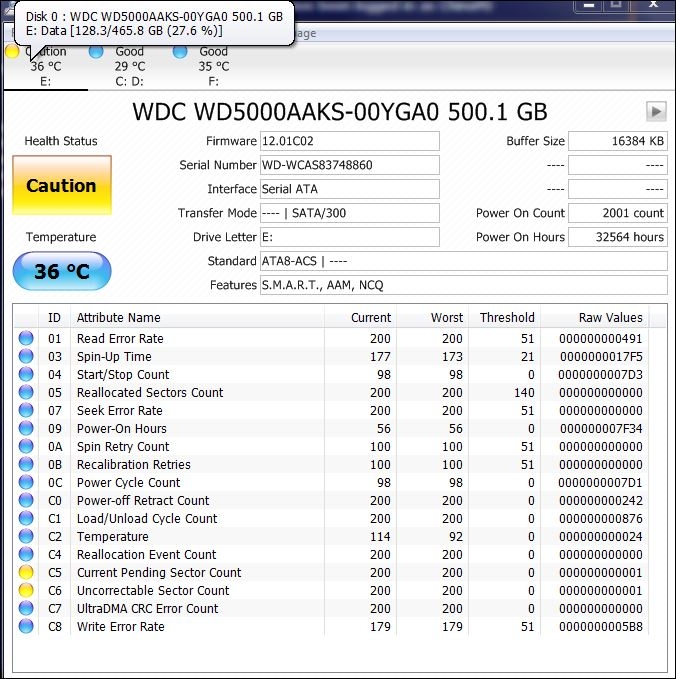Click the yellow Caution status orb for E:
This screenshot has height=679, width=676.
point(12,52)
